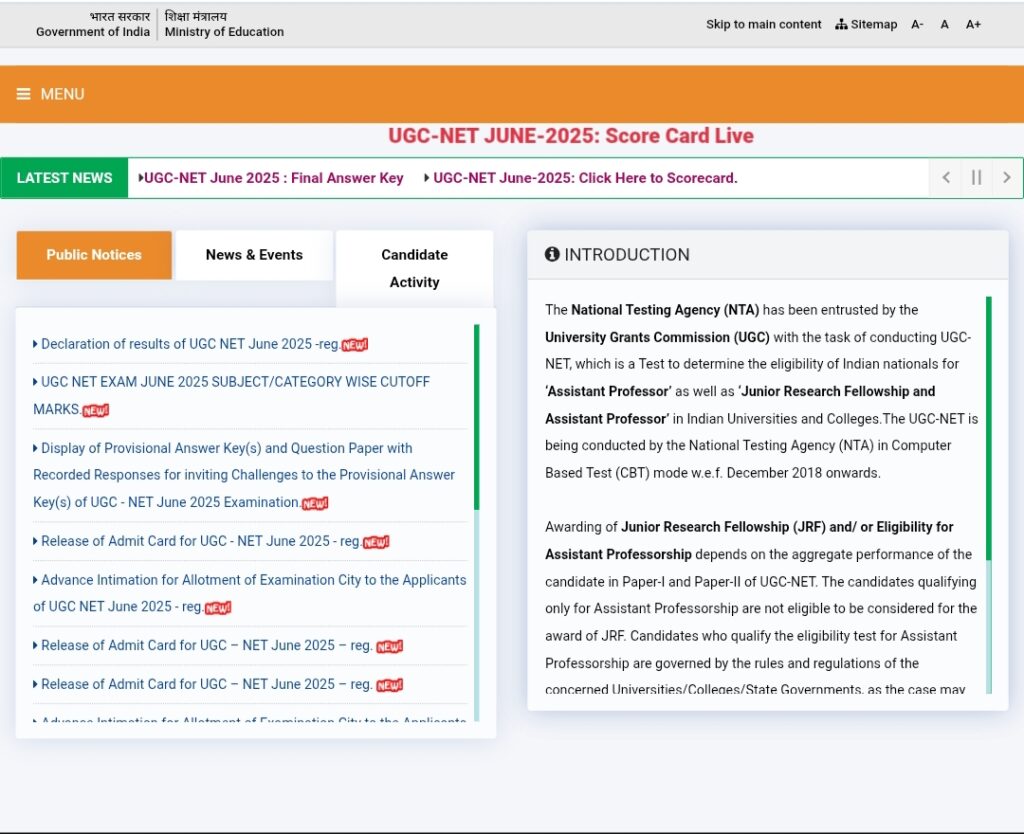1024x834 pixels.
Task: Click arrow bullet before Scorecard news item
Action: tap(427, 178)
